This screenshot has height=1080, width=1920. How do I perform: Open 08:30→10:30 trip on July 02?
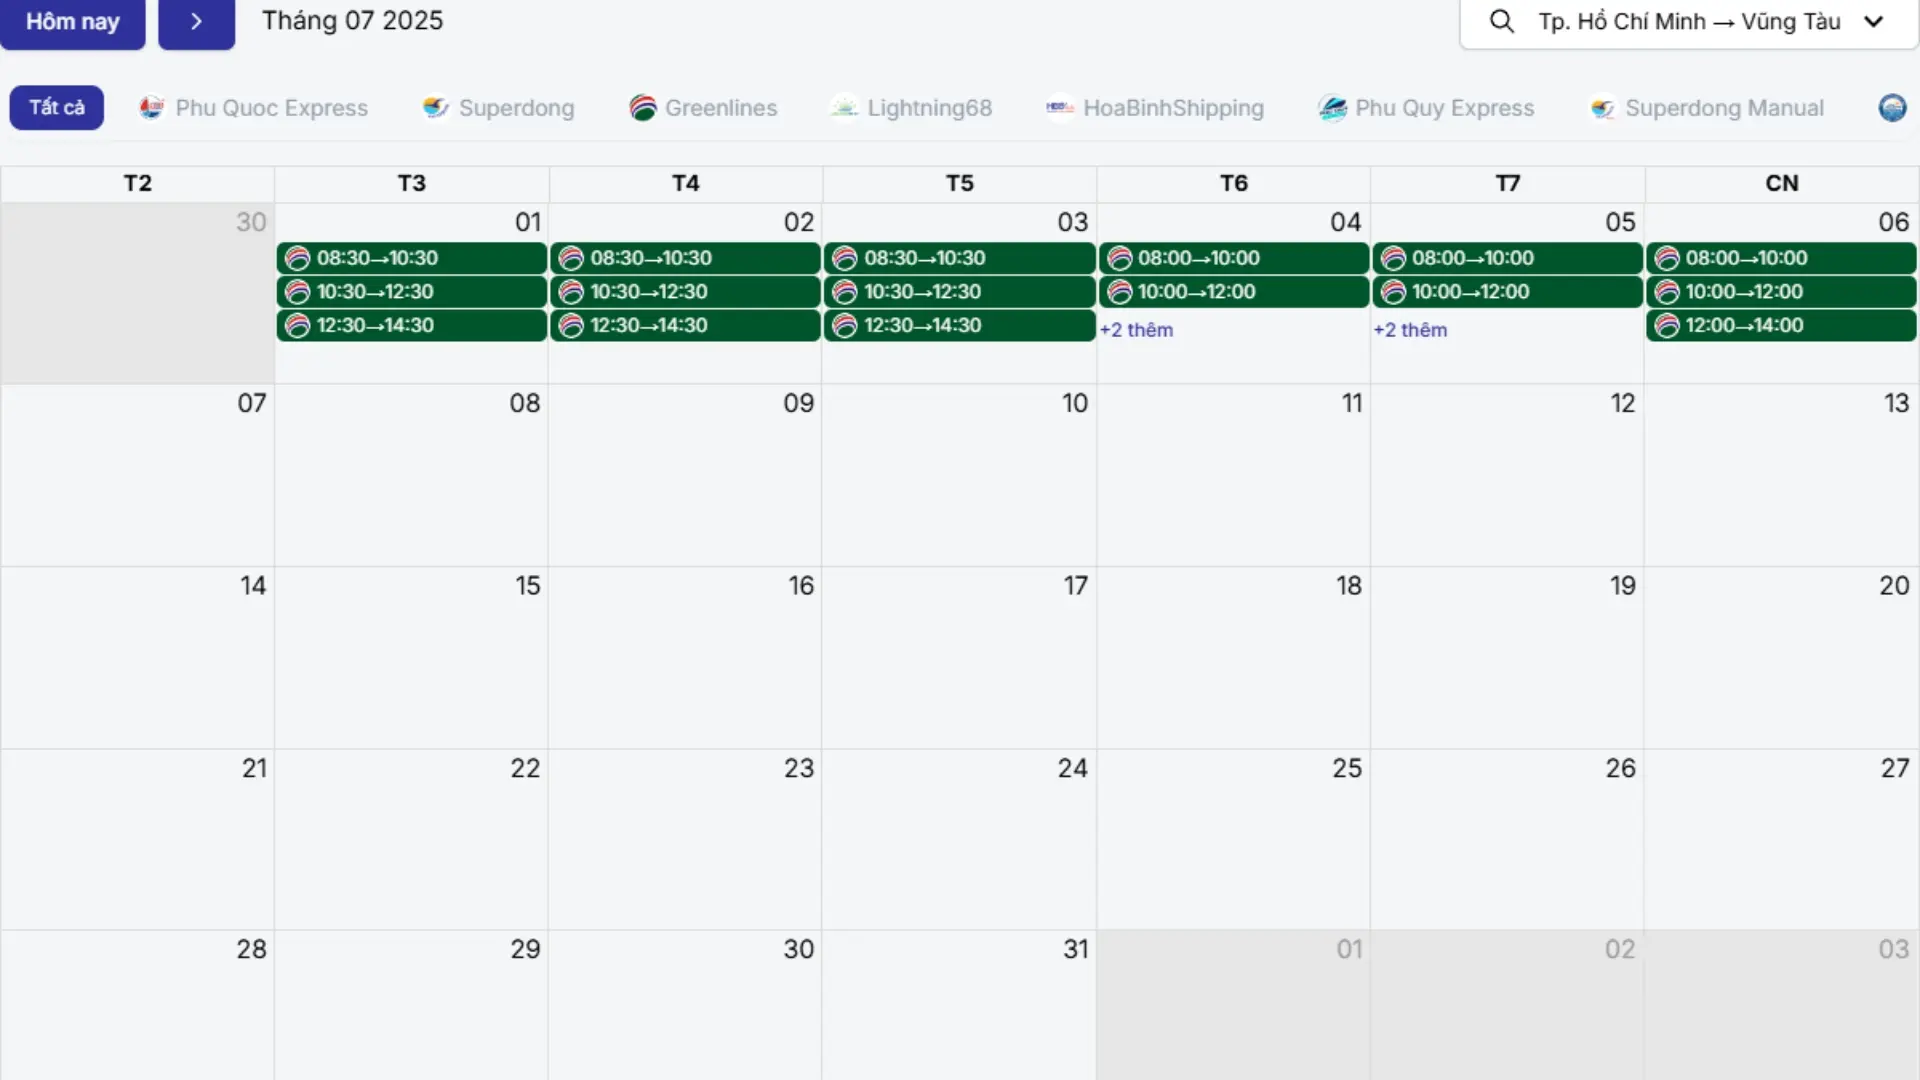point(685,258)
